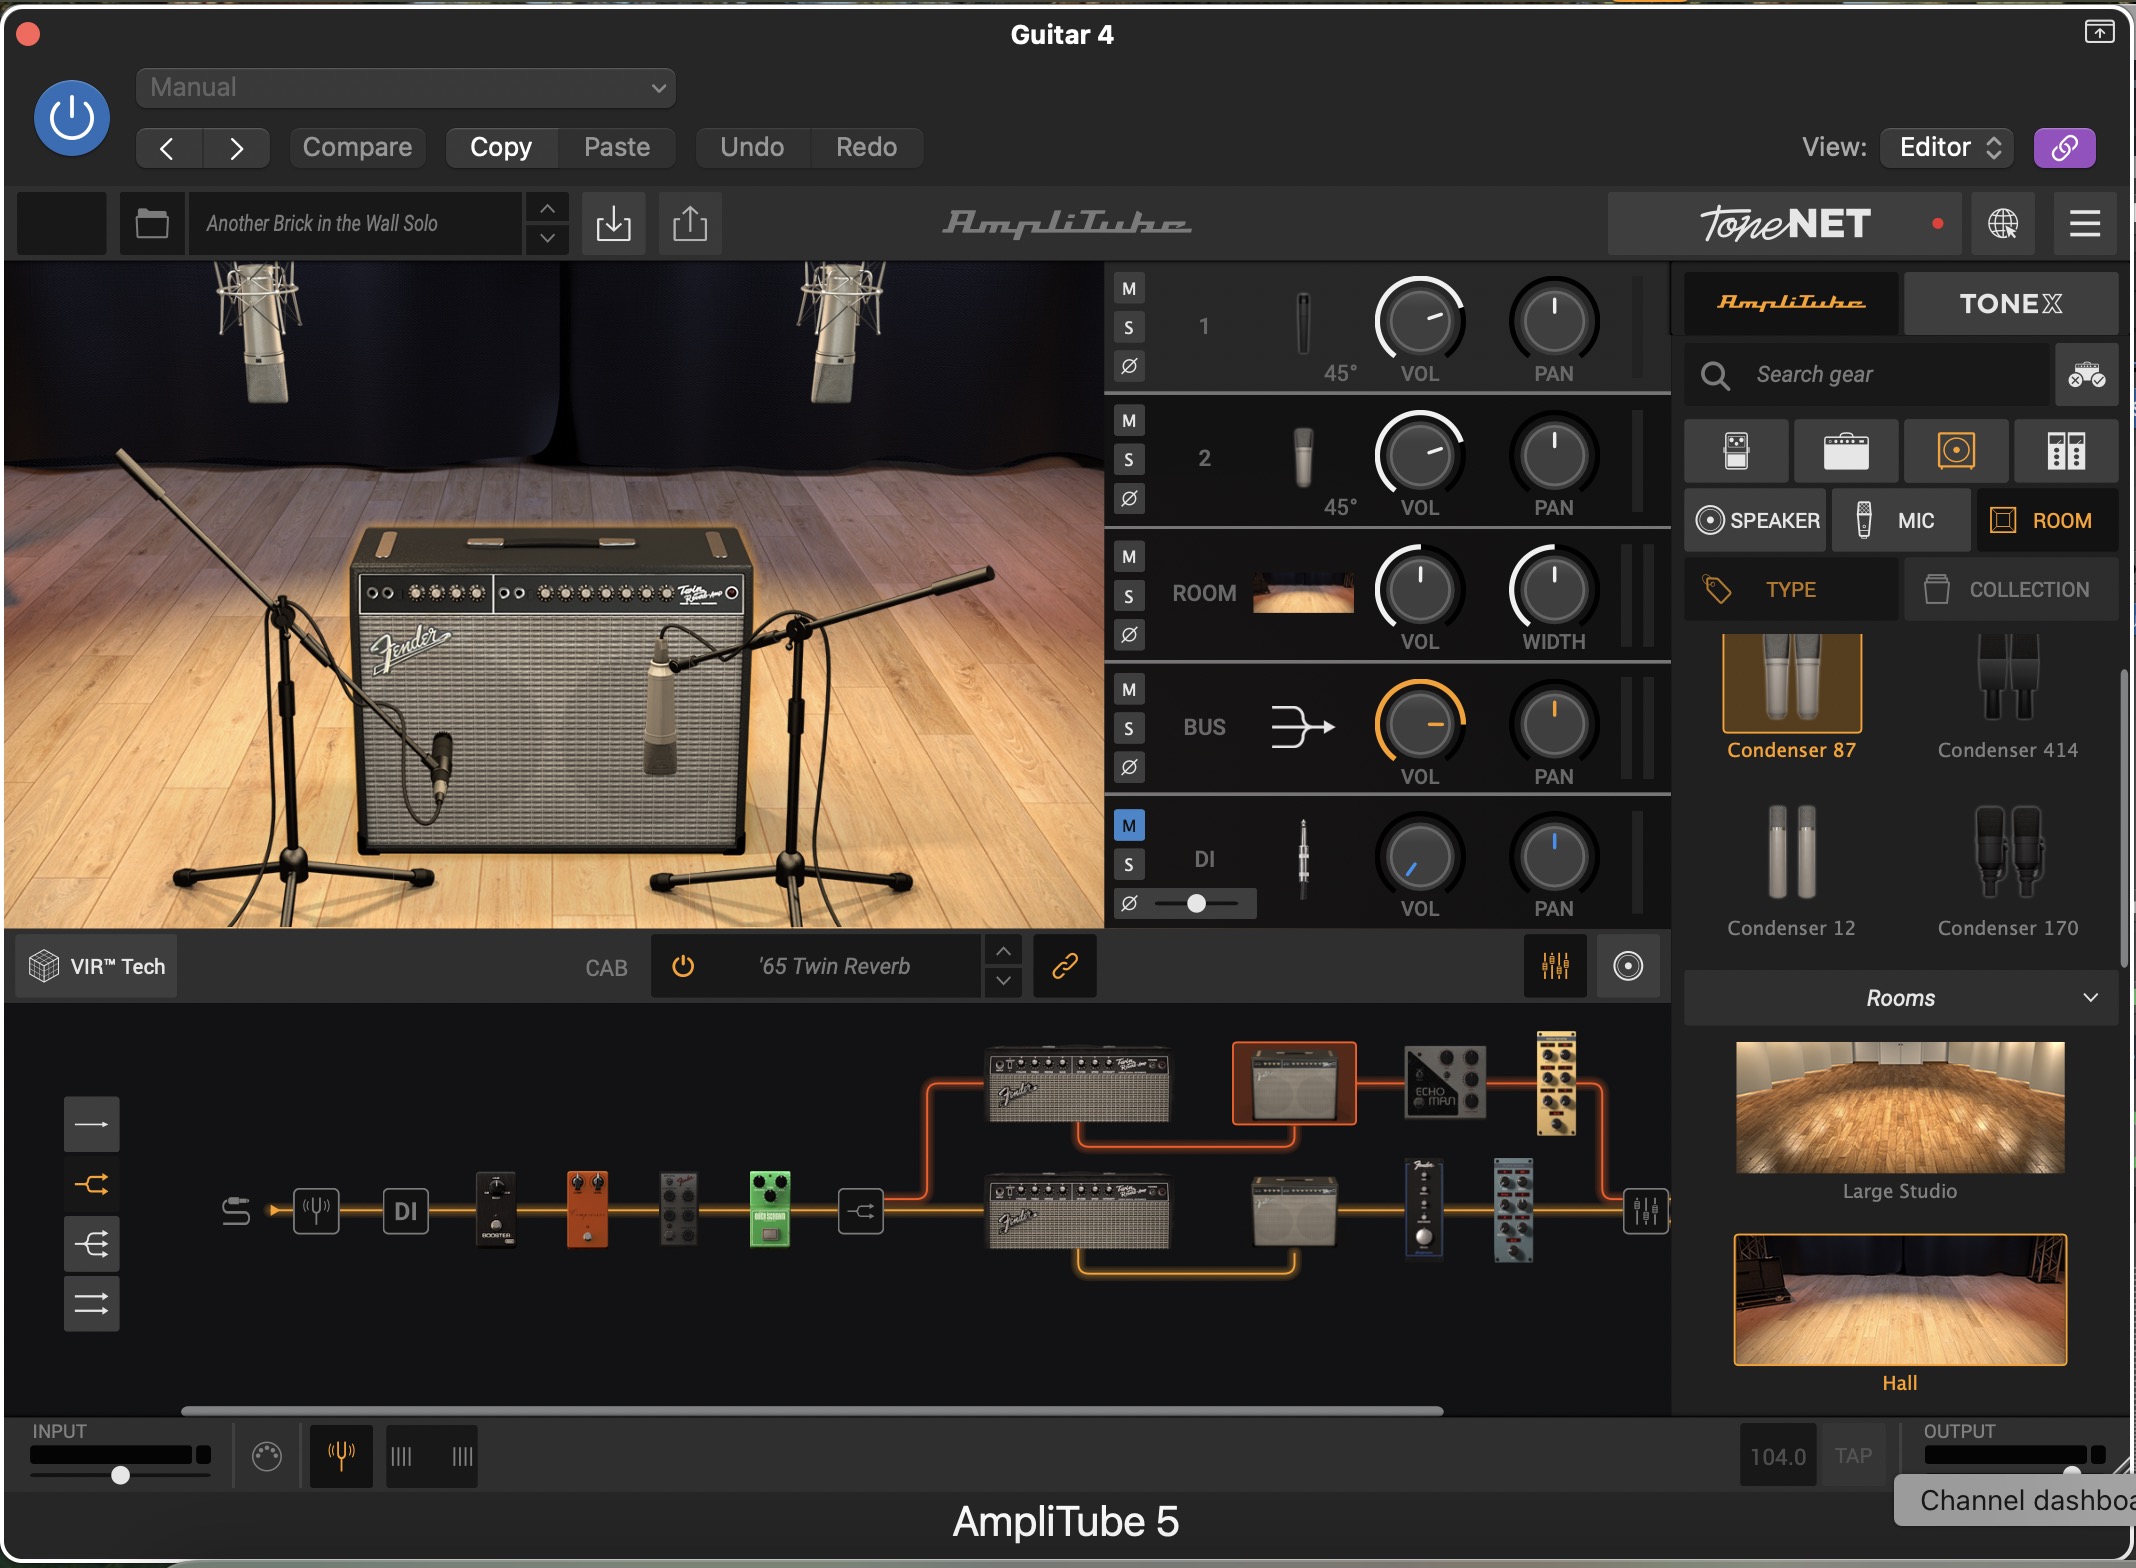Invert phase on the ROOM channel
The height and width of the screenshot is (1568, 2136).
1129,634
